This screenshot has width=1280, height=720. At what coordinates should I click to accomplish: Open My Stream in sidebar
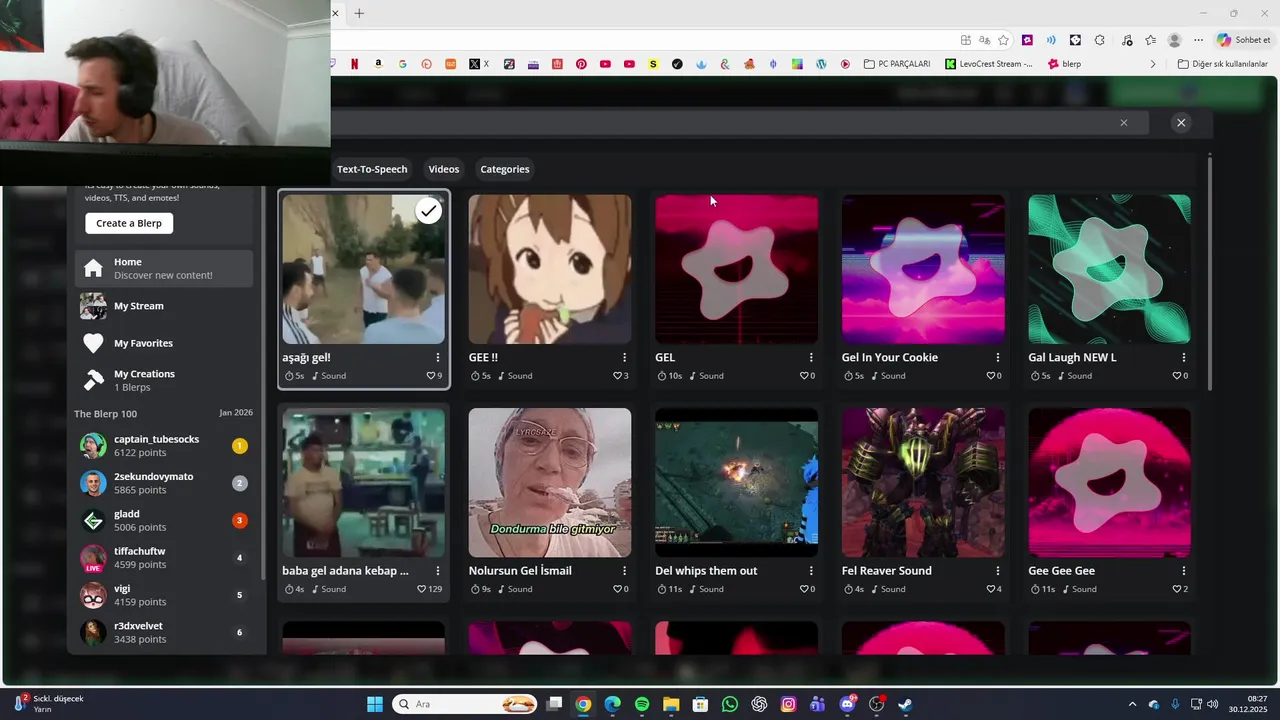click(164, 306)
